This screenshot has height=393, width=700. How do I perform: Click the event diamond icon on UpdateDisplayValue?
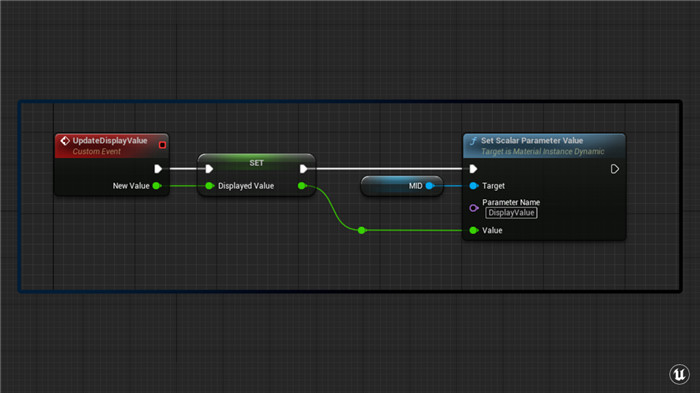coord(65,141)
